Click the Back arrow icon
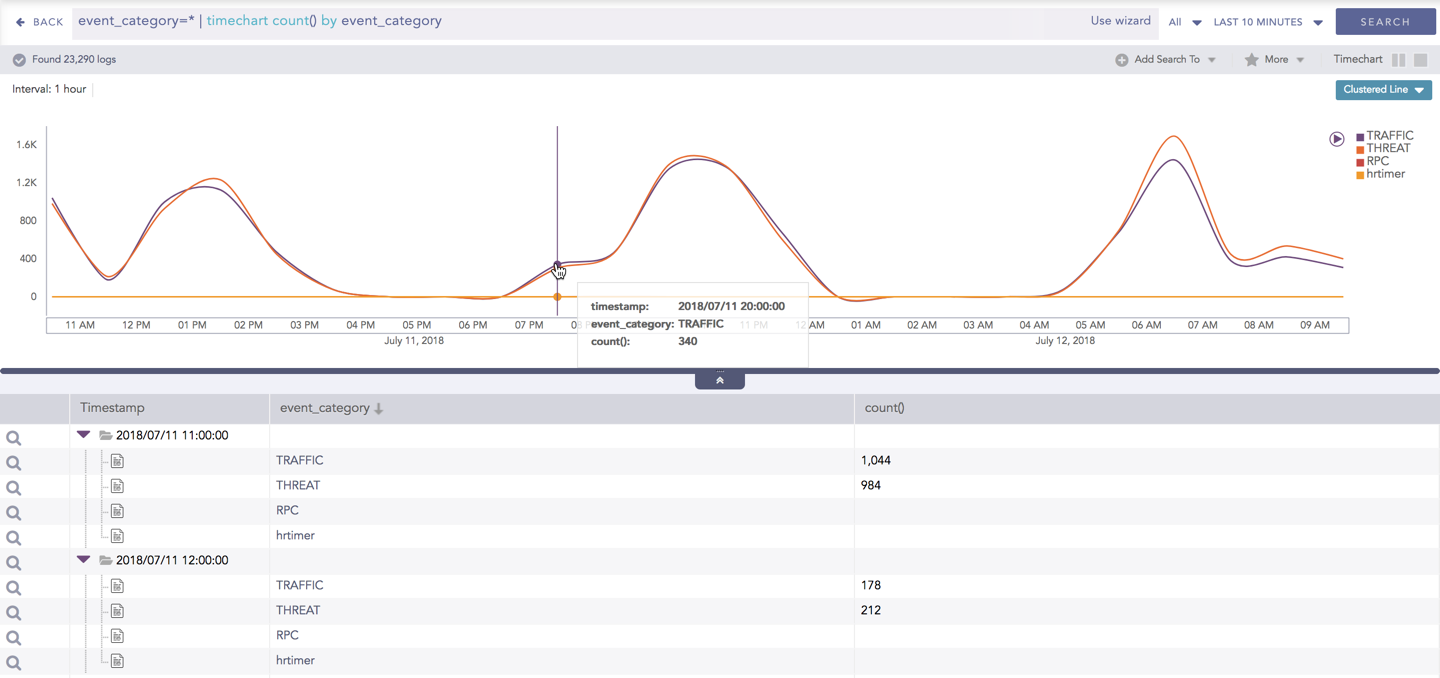 point(20,22)
